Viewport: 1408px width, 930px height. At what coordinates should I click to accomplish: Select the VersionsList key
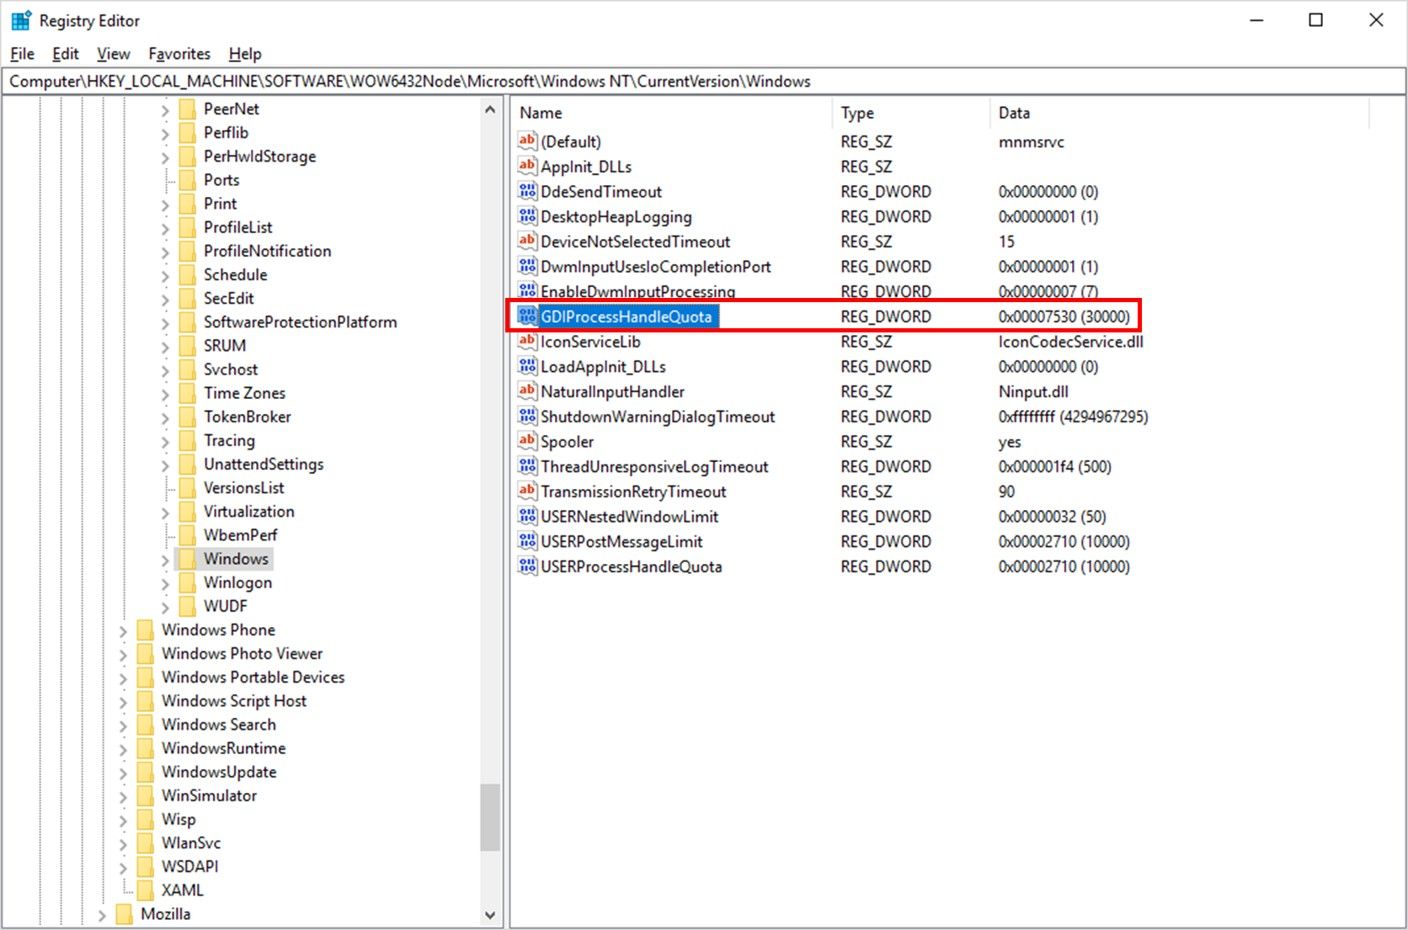tap(244, 488)
